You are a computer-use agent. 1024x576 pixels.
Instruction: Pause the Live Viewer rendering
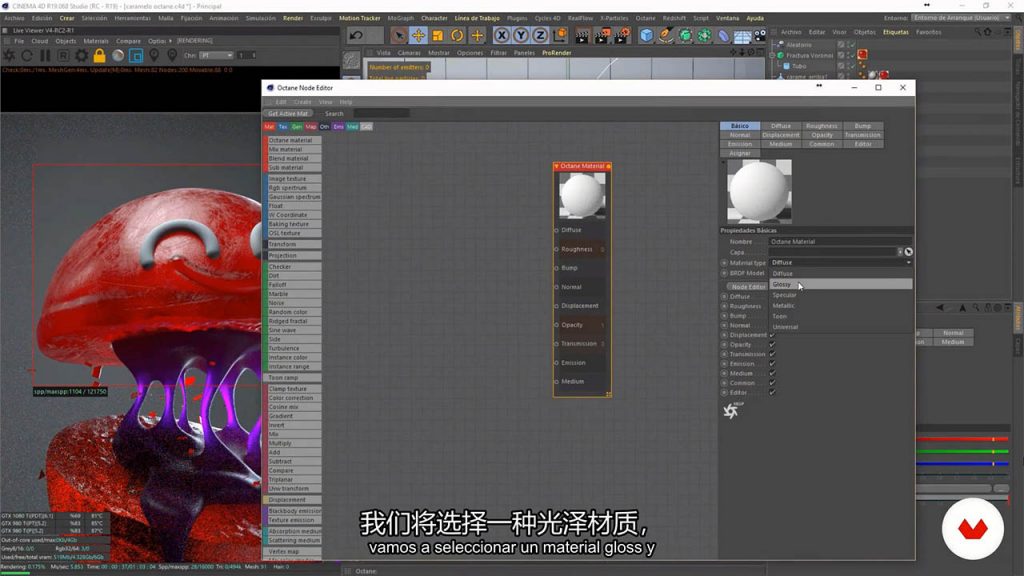45,56
